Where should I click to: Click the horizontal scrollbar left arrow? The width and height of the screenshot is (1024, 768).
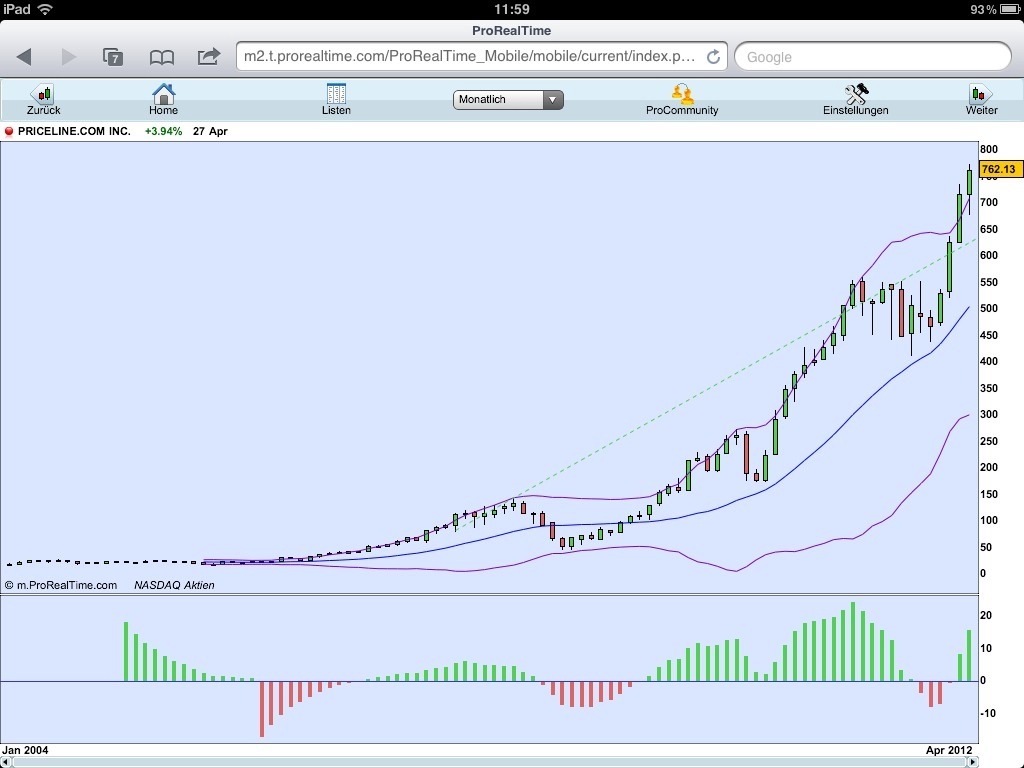6,762
